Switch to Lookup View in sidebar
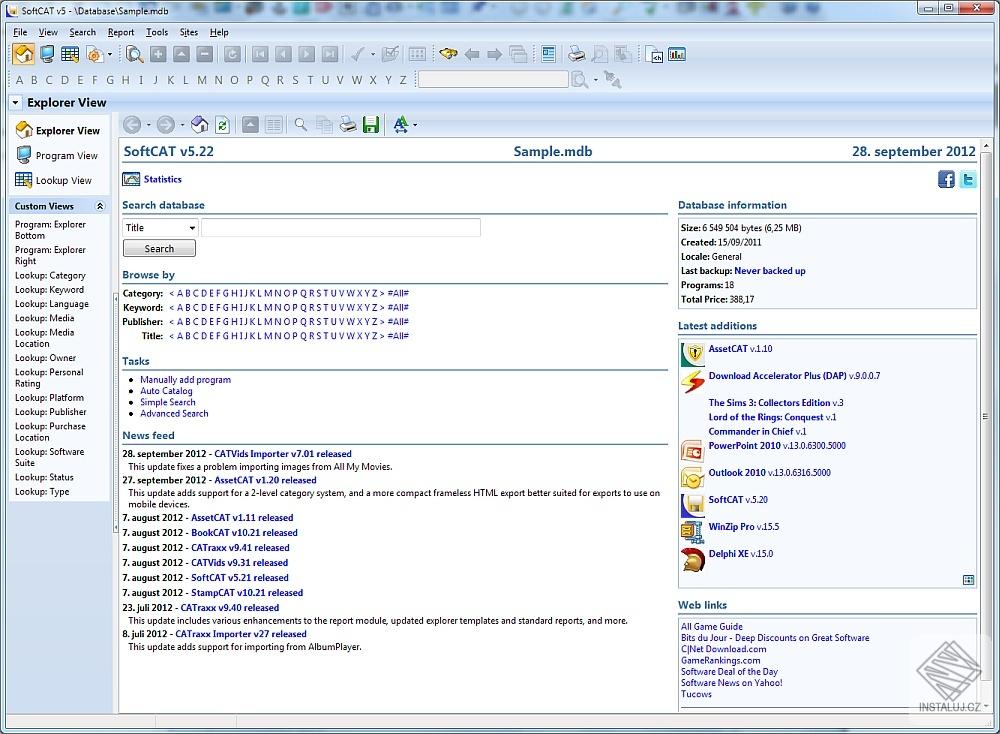Screen dimensions: 1000x734 [x=63, y=181]
